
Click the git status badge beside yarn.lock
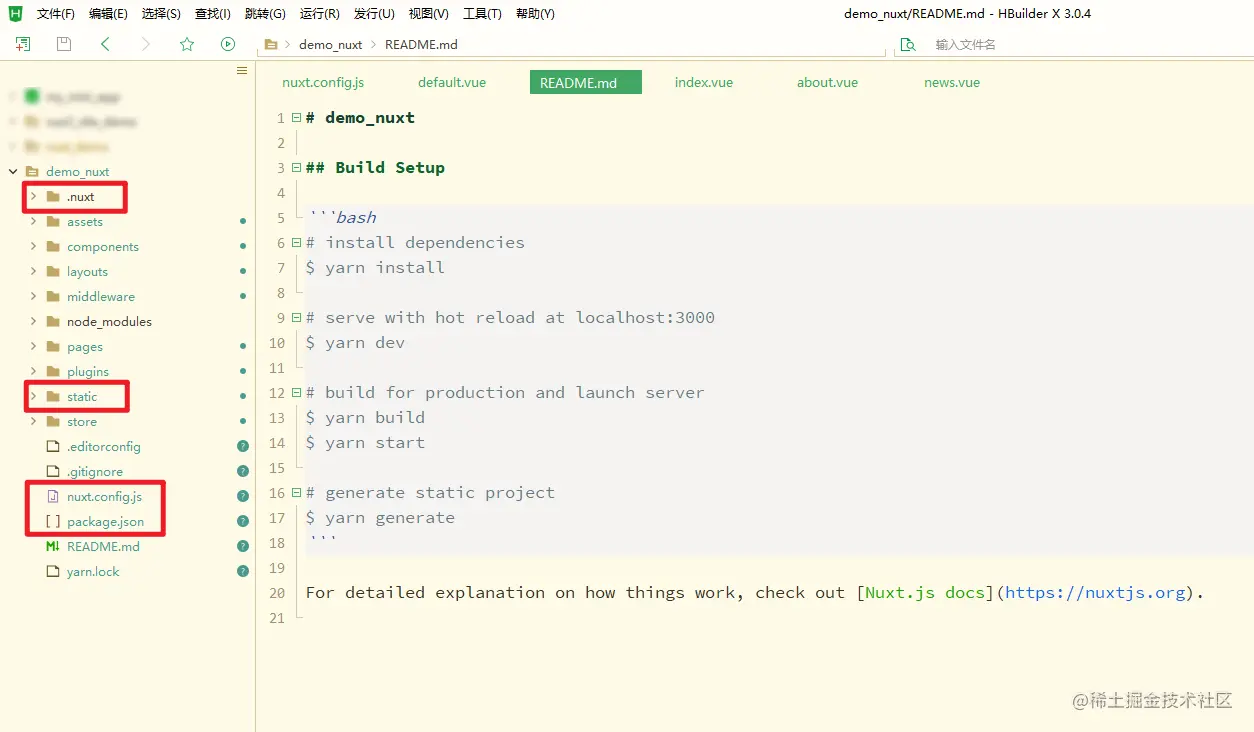(x=243, y=572)
